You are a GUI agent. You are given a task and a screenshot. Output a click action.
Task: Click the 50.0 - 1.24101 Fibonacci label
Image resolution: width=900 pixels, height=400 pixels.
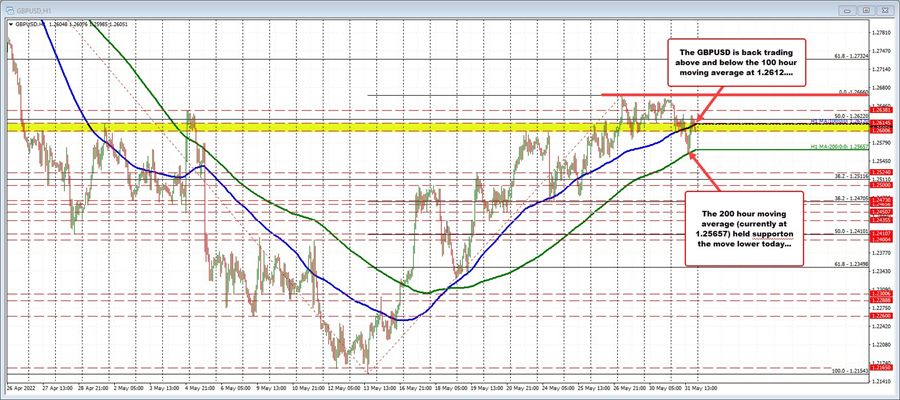(850, 231)
